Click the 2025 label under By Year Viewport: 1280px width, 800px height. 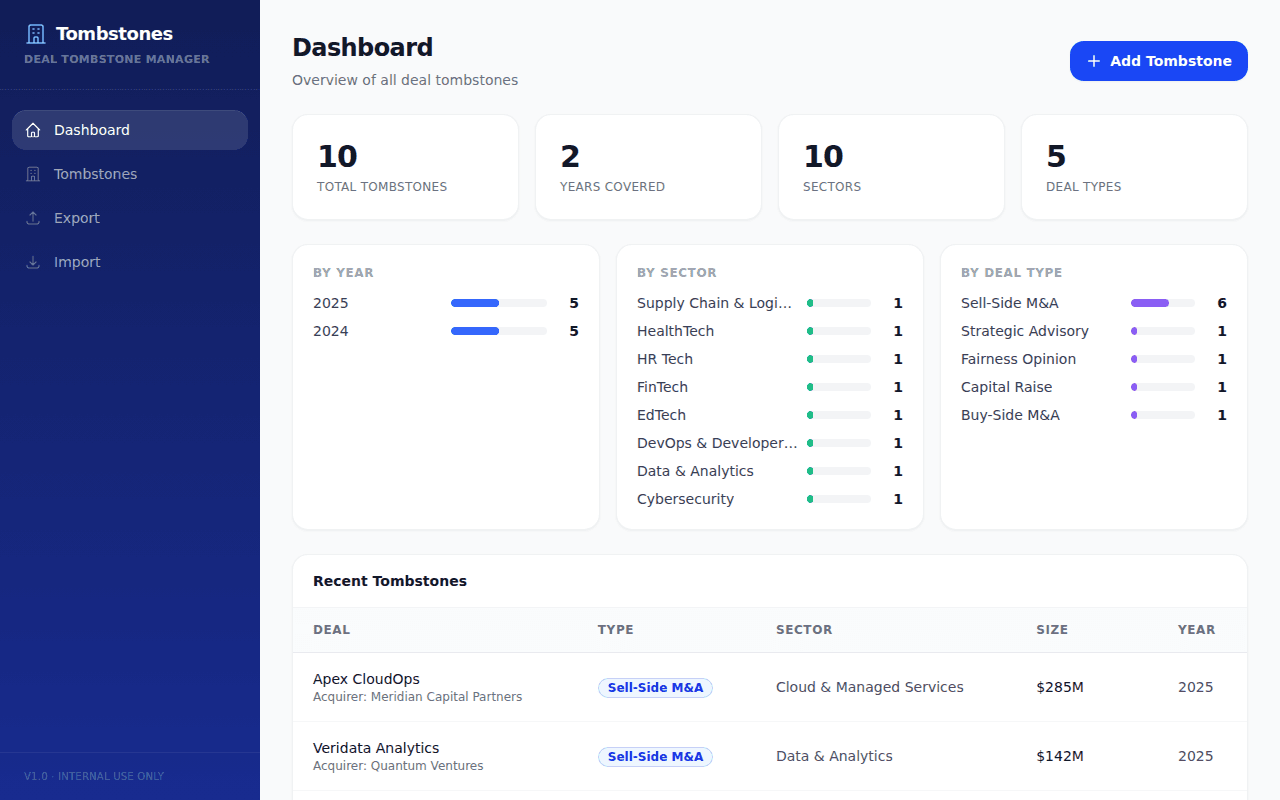tap(331, 303)
